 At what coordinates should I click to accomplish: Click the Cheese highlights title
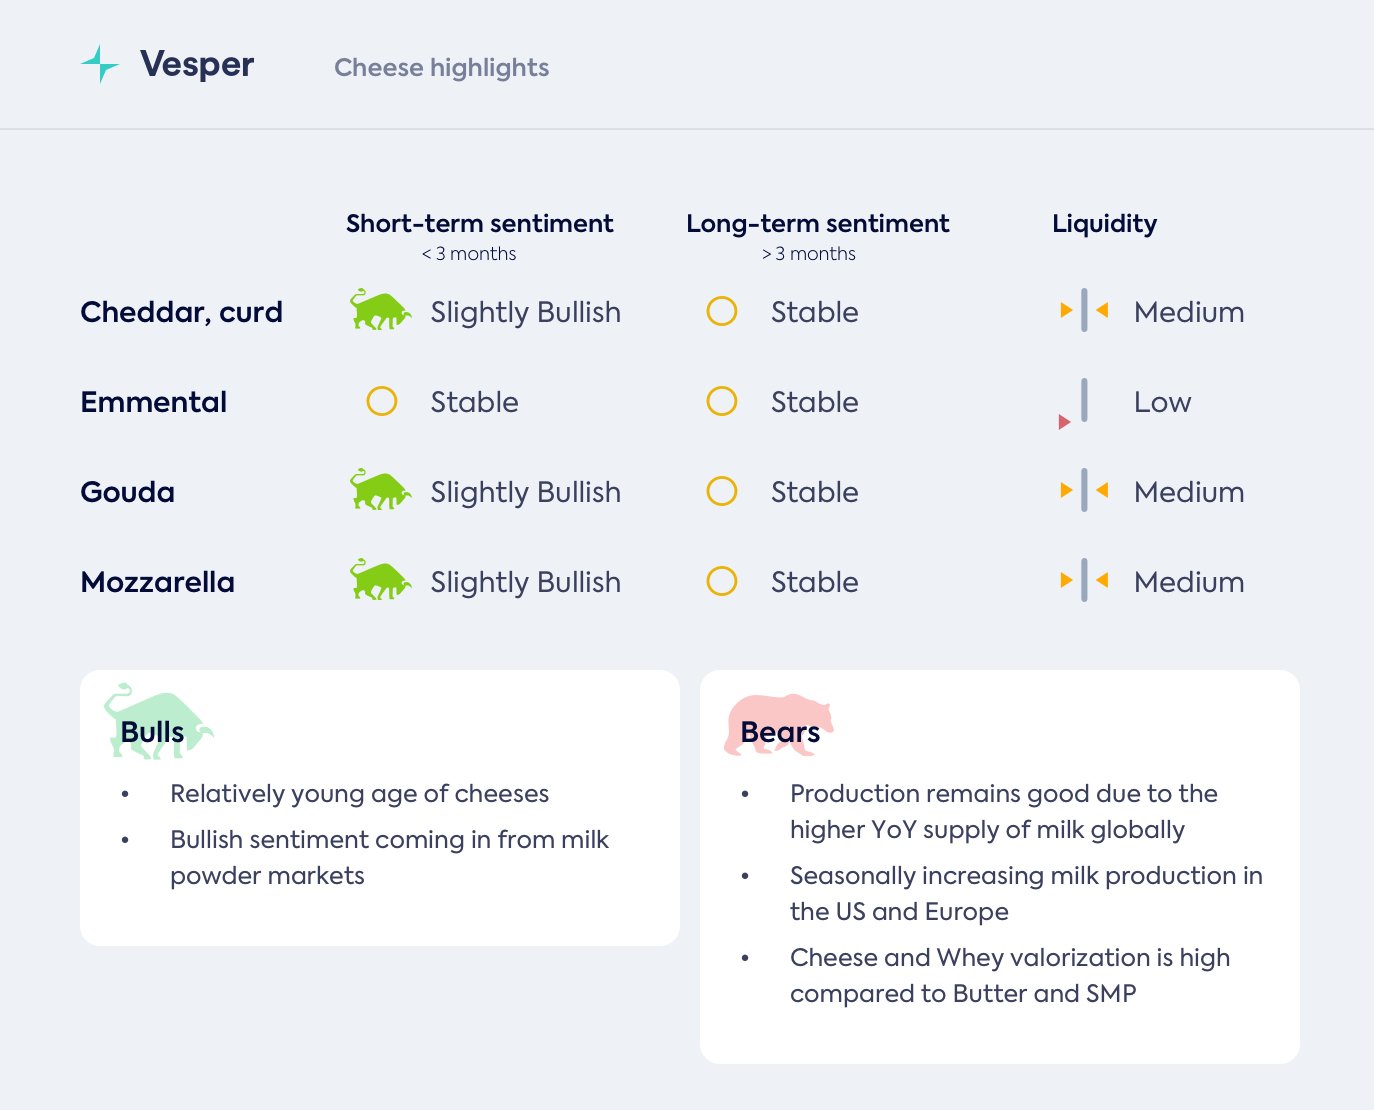(x=441, y=68)
